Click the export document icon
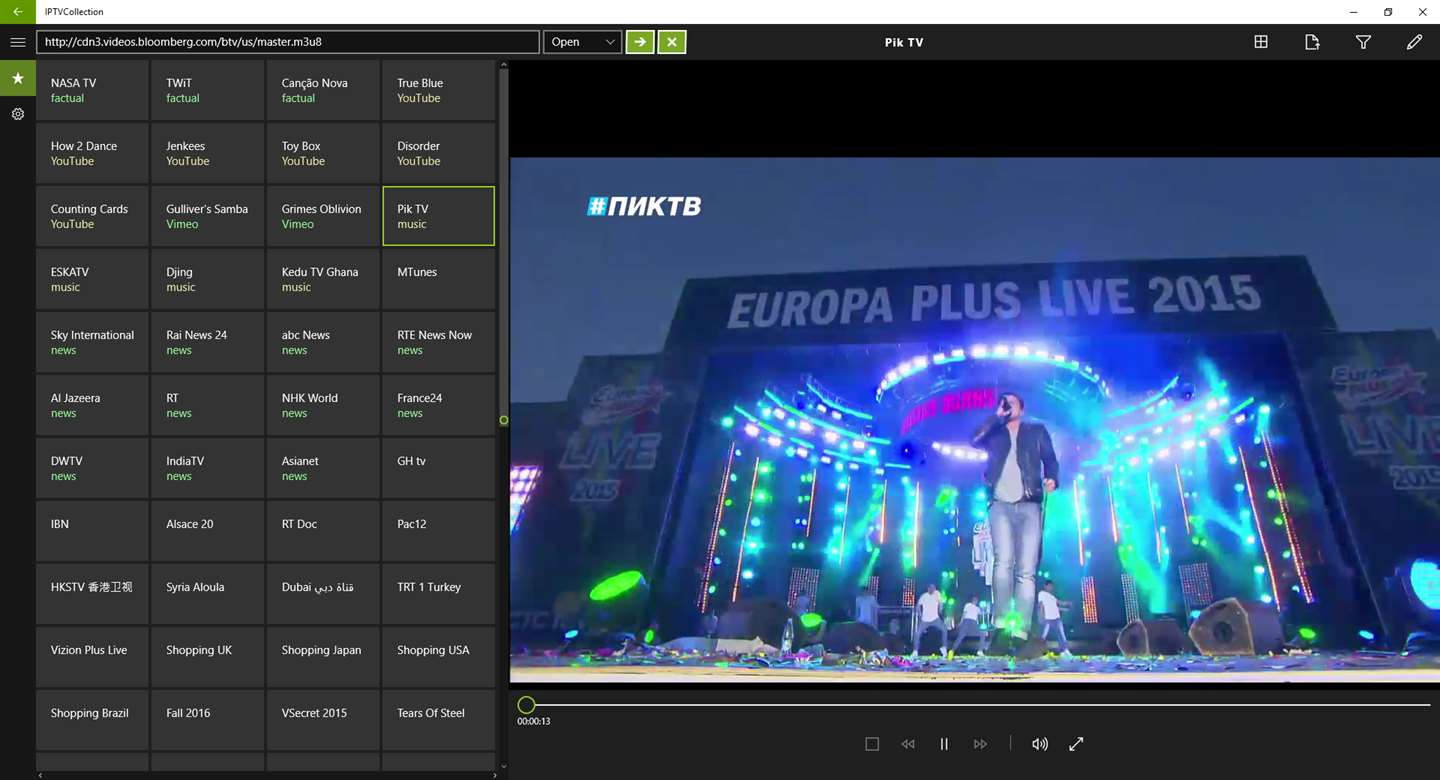 tap(1312, 42)
